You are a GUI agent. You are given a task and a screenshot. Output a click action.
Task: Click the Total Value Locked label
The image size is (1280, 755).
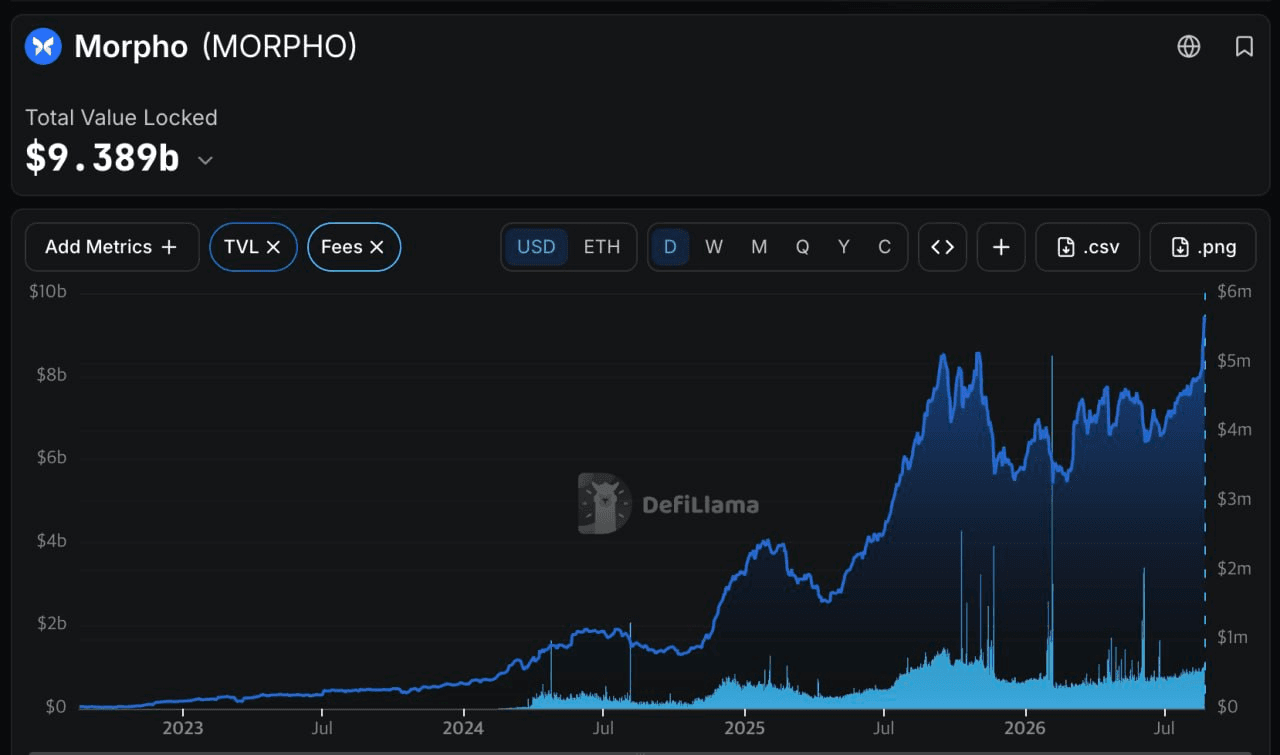(x=121, y=118)
